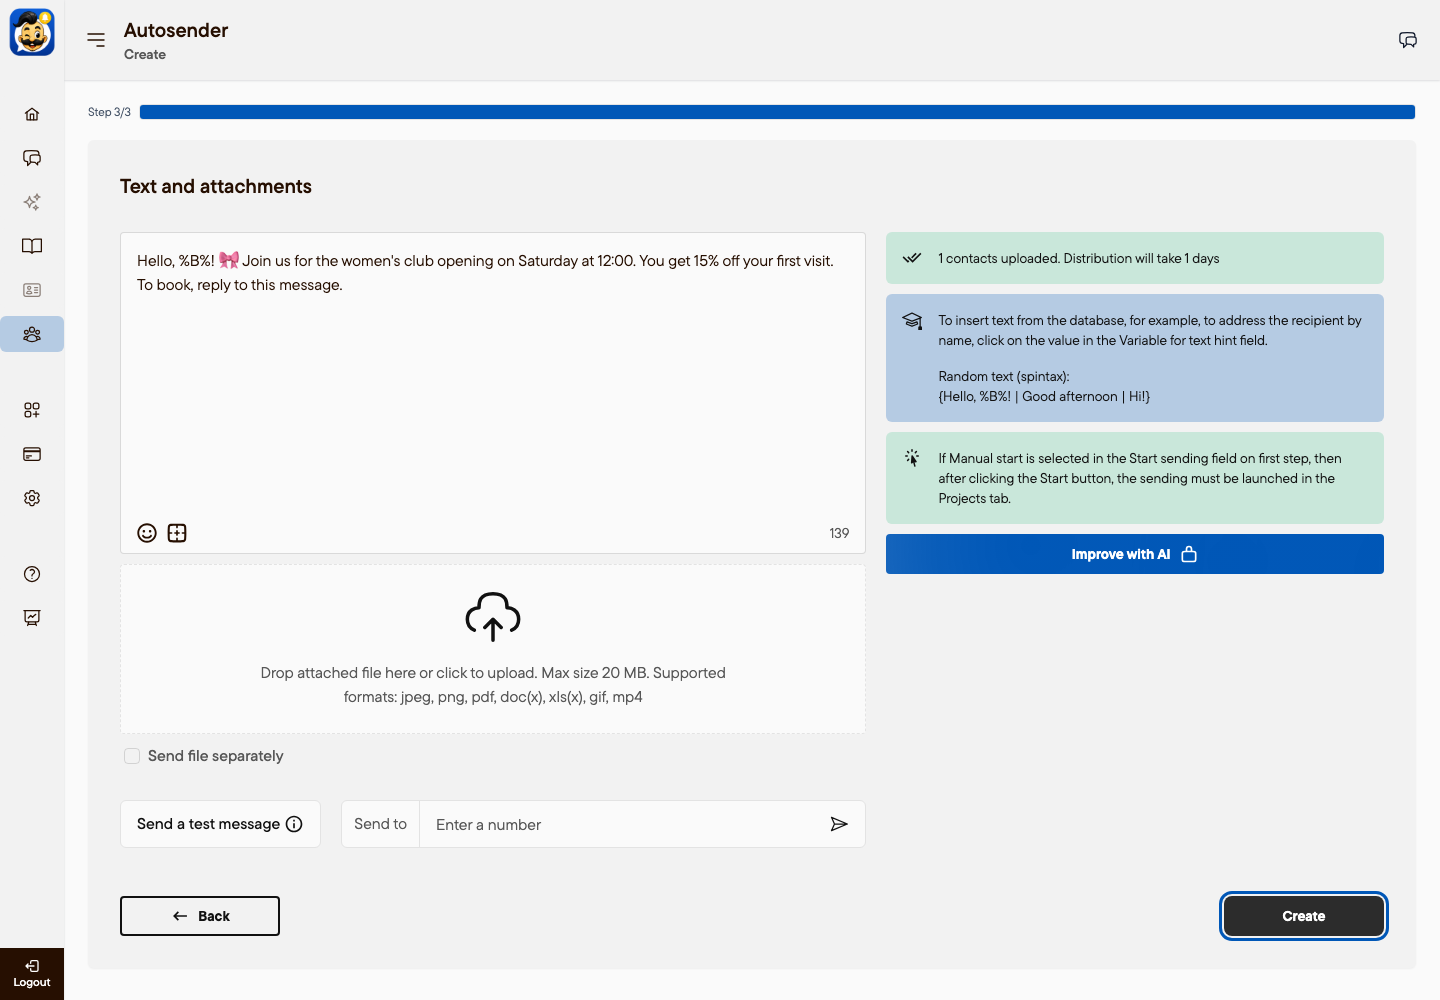Open the apps grid-plus sidebar icon
This screenshot has width=1440, height=1000.
pyautogui.click(x=32, y=410)
